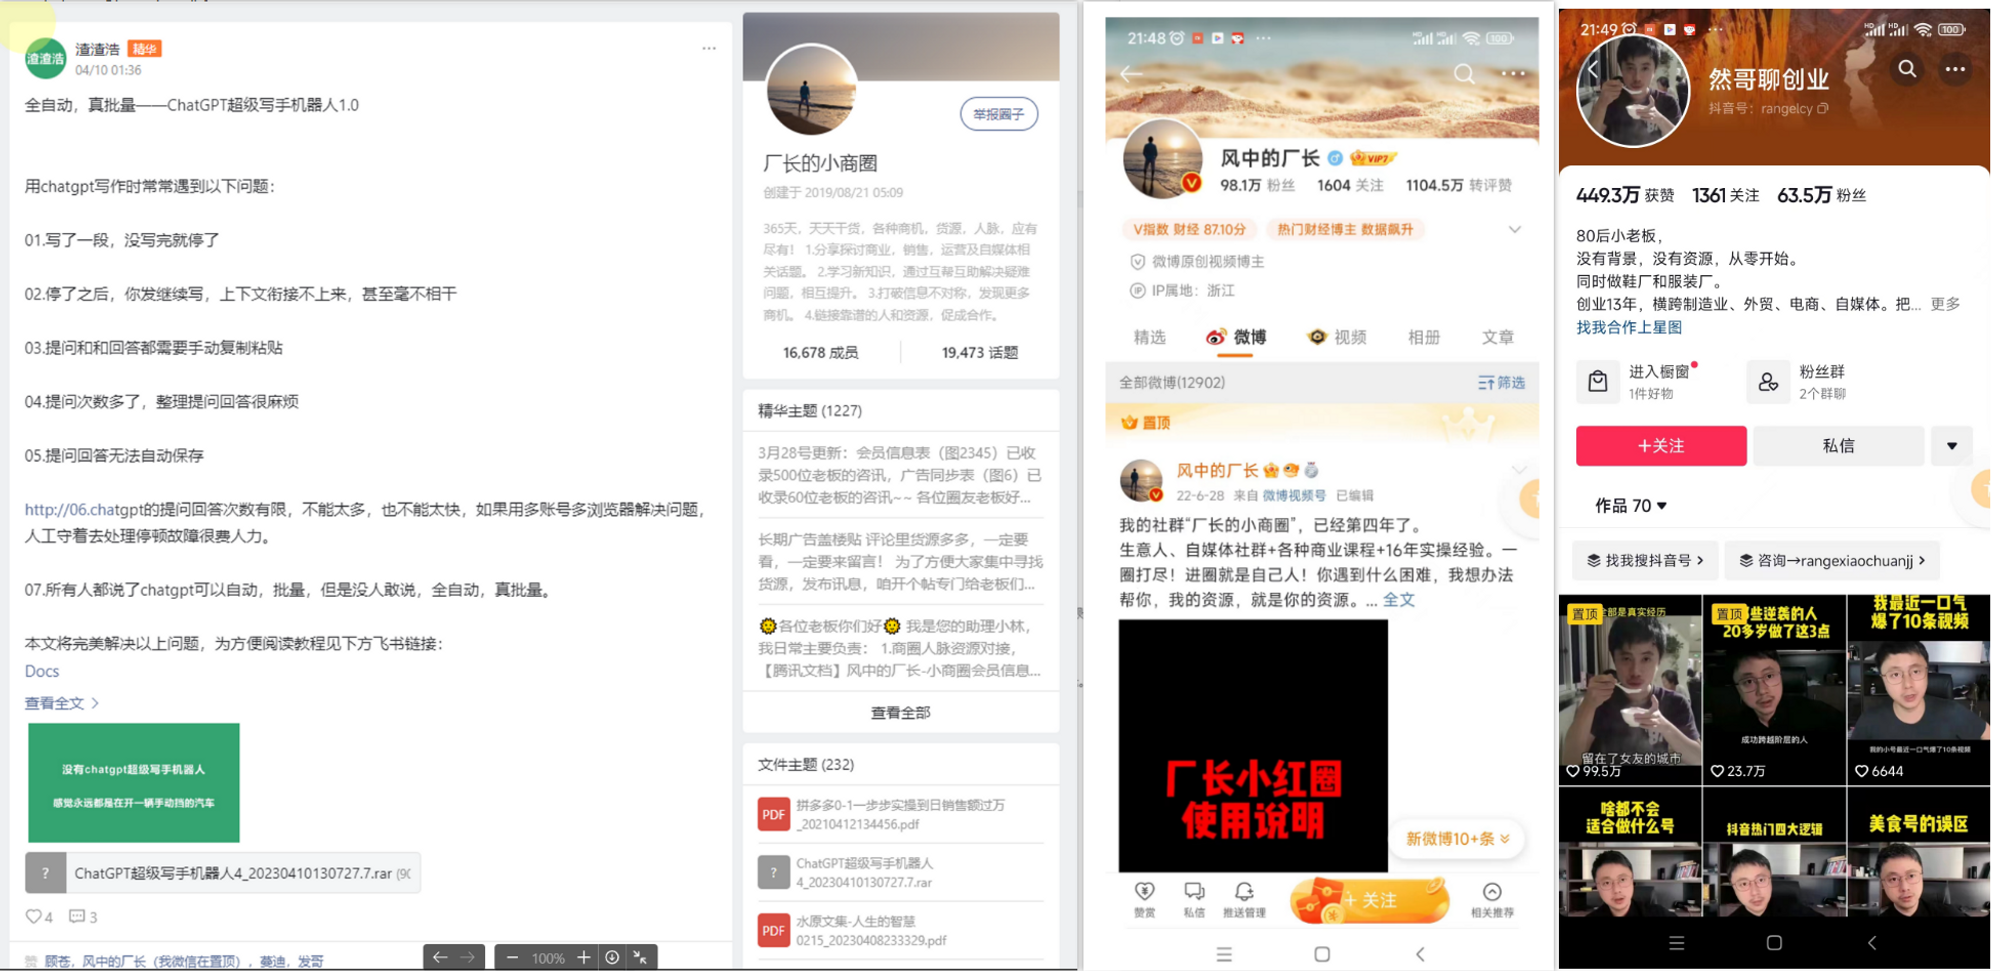Play 厂长小红圈使用说明 video
The width and height of the screenshot is (2000, 971).
click(x=1253, y=746)
